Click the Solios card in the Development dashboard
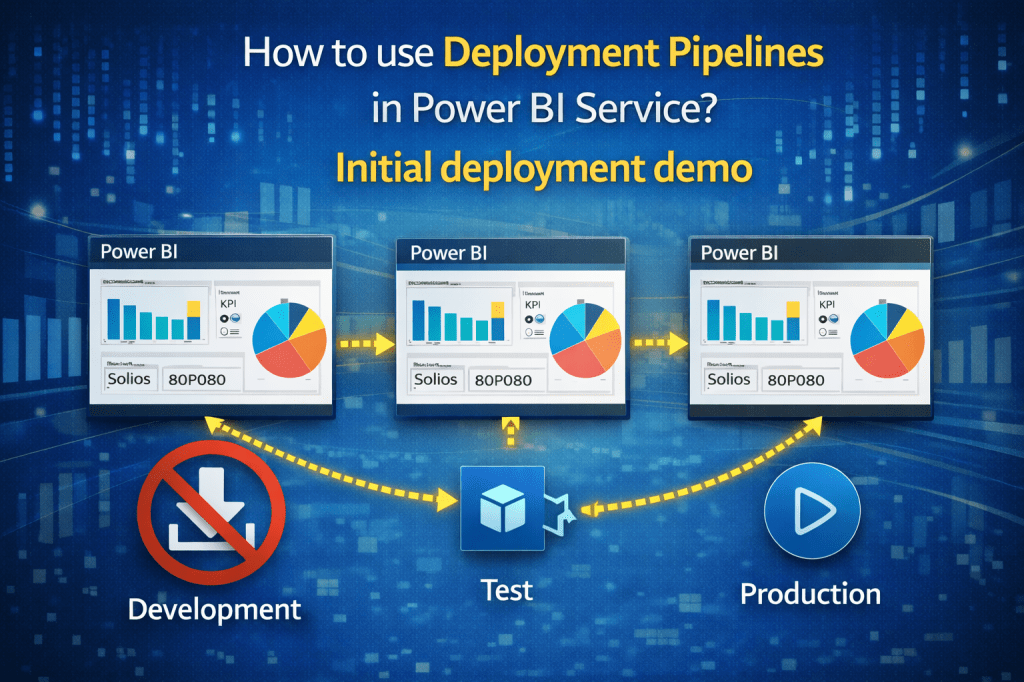Viewport: 1024px width, 682px height. (x=129, y=379)
